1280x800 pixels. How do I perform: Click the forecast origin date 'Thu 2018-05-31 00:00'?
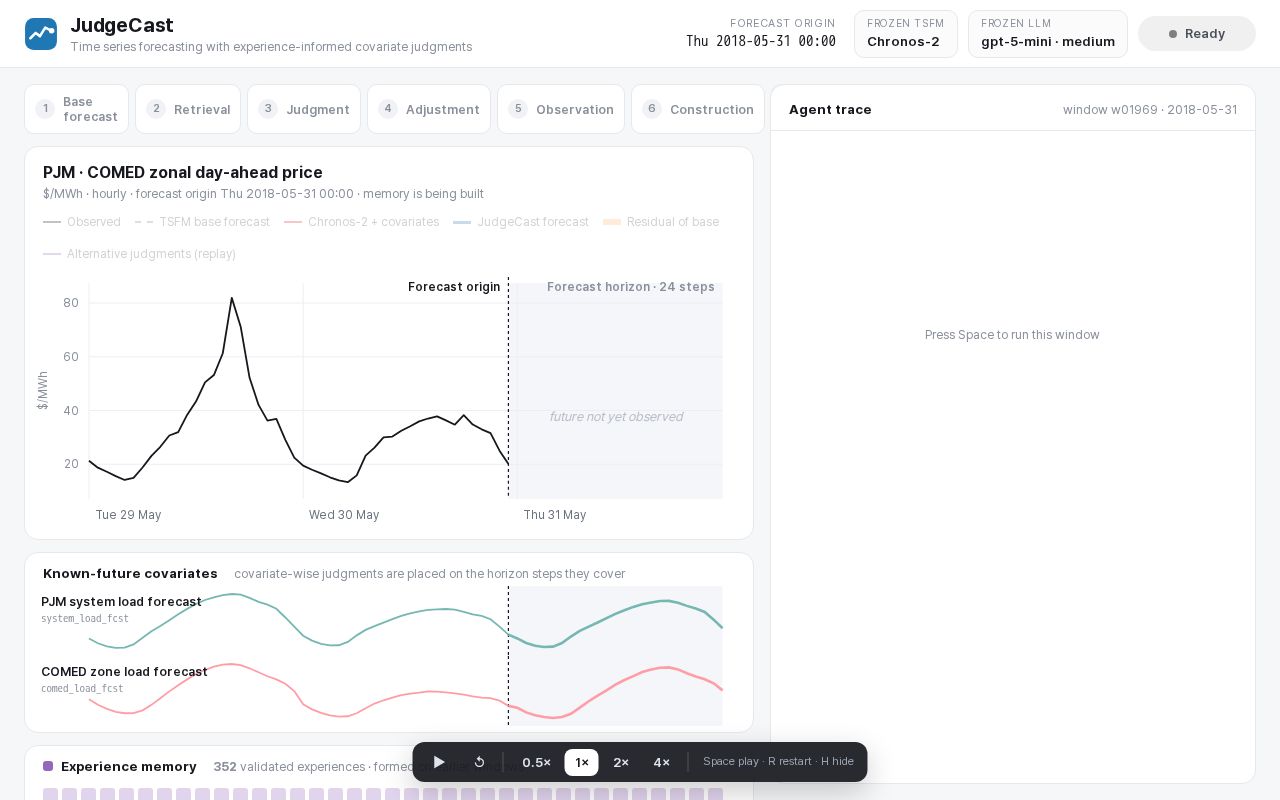[x=761, y=42]
